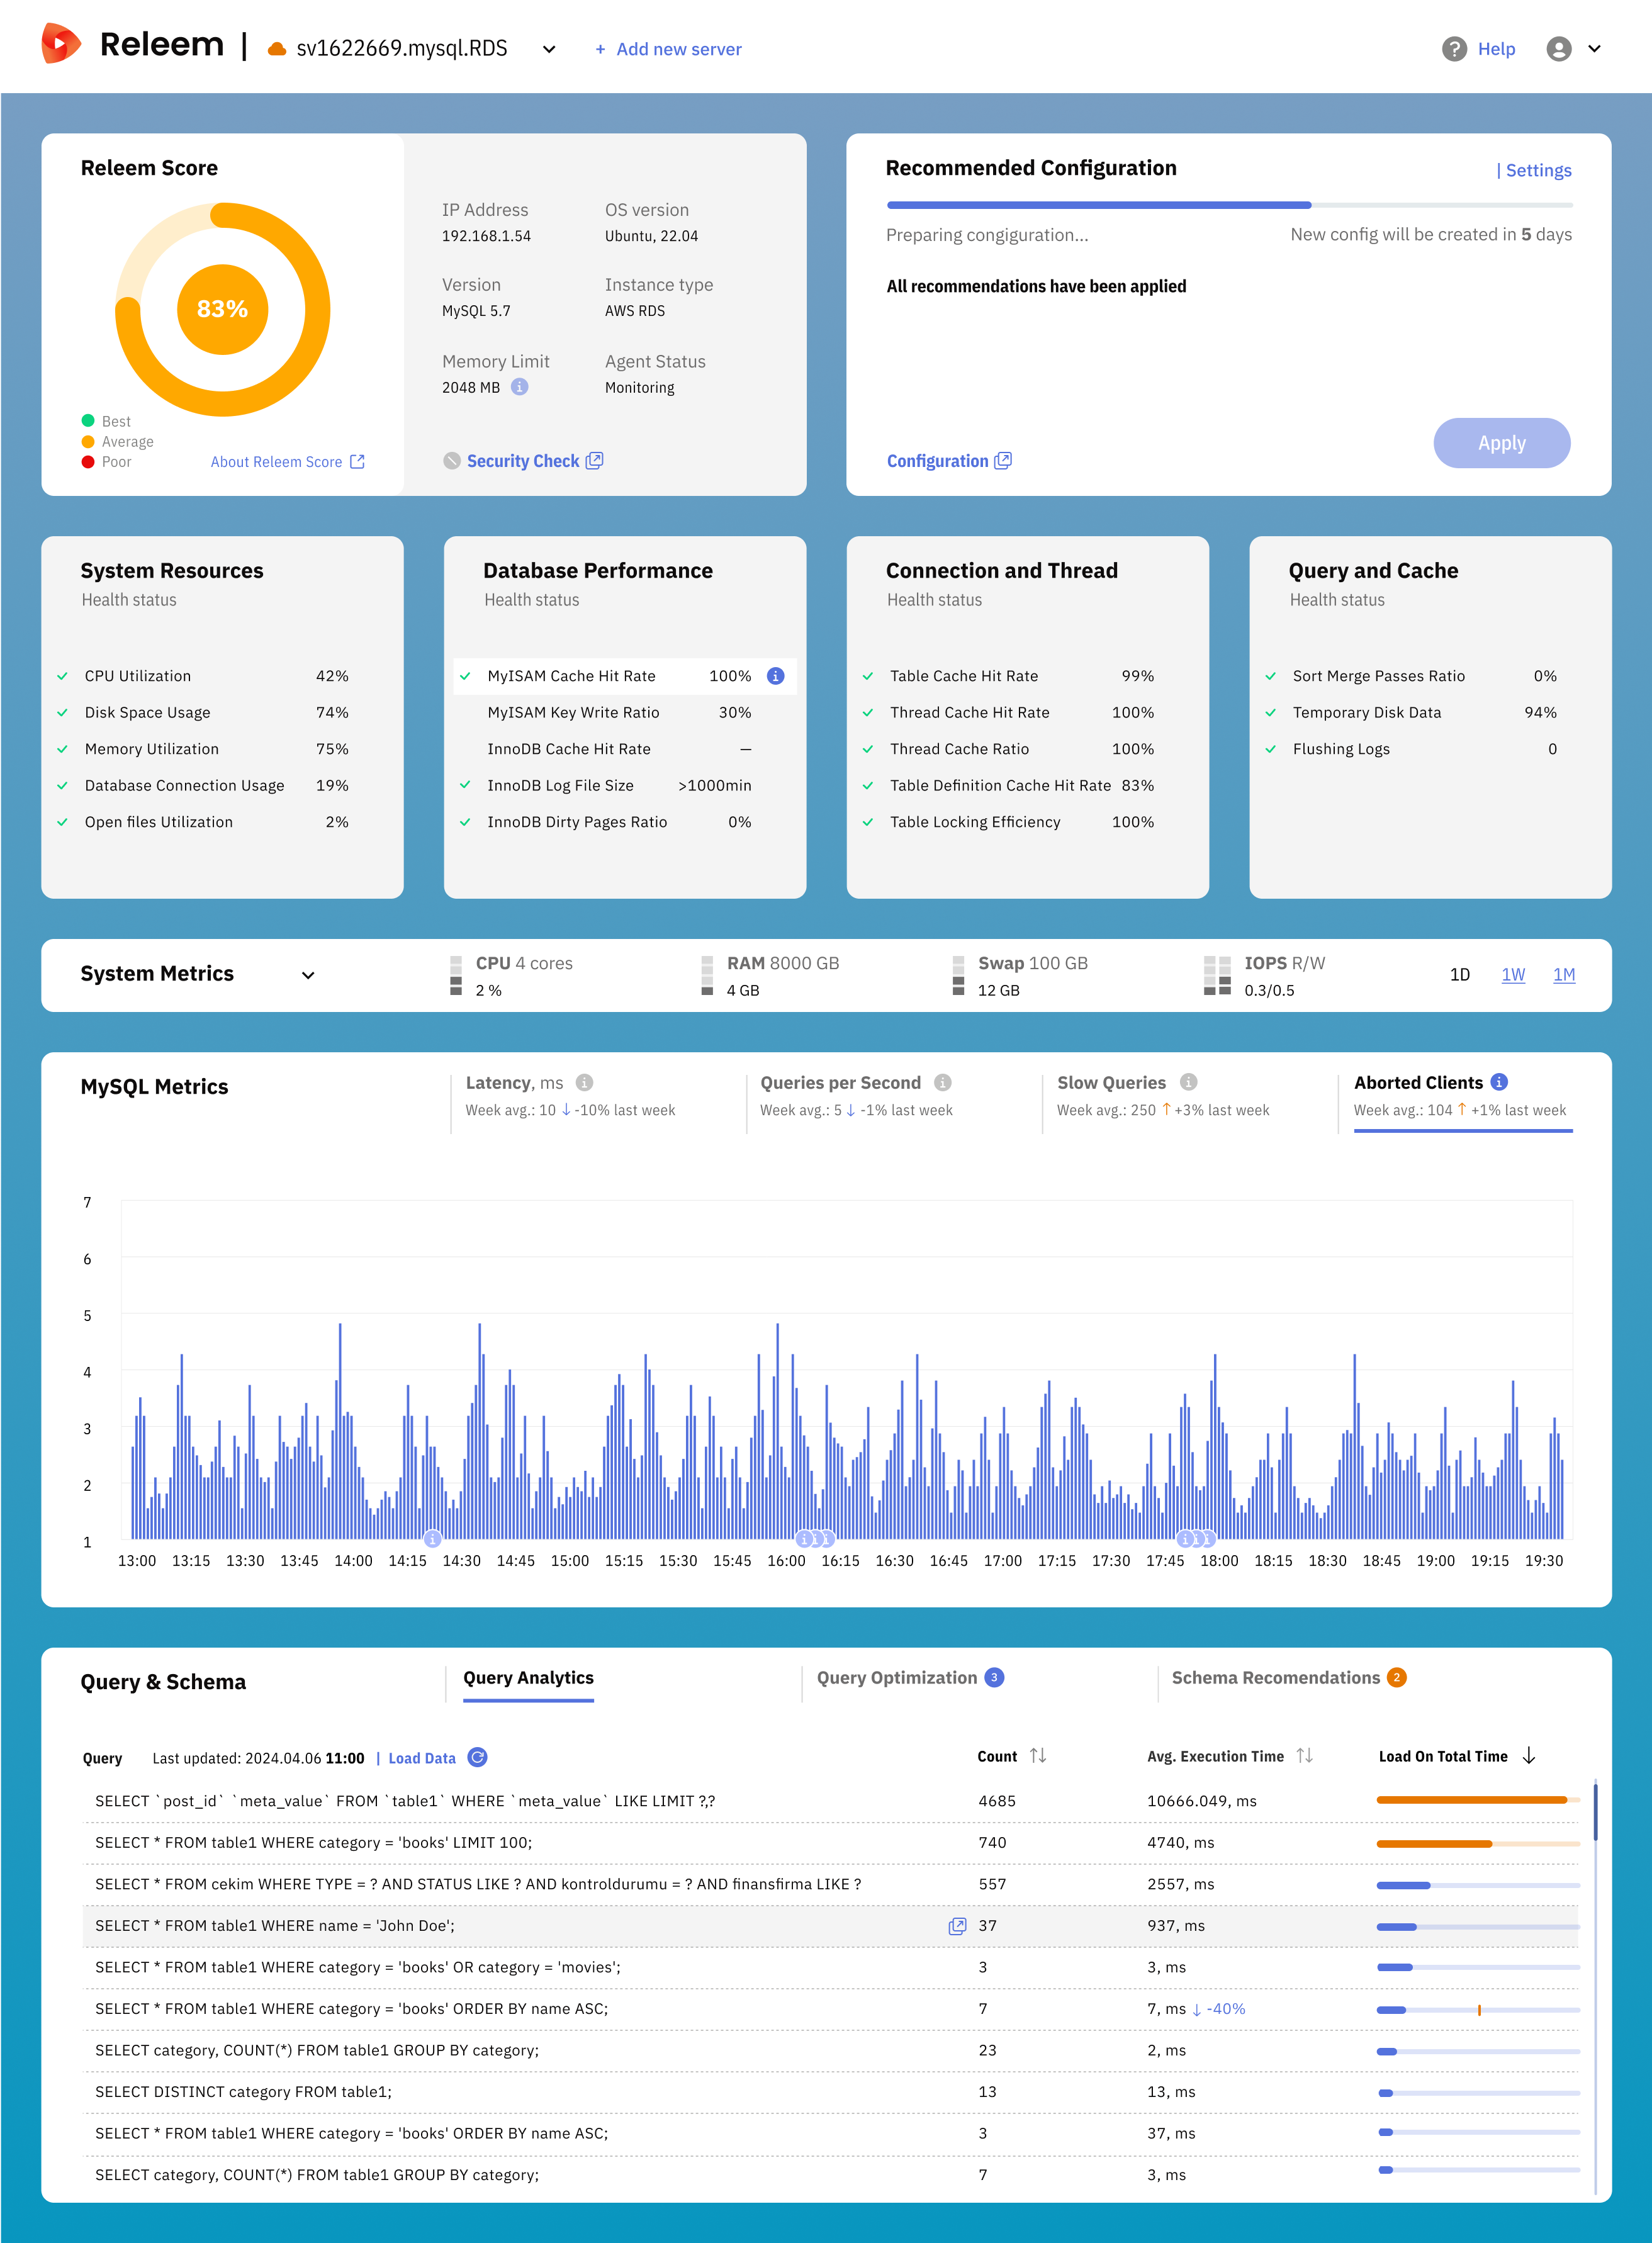This screenshot has height=2243, width=1652.
Task: Click the configuration preparation progress bar
Action: pos(1229,204)
